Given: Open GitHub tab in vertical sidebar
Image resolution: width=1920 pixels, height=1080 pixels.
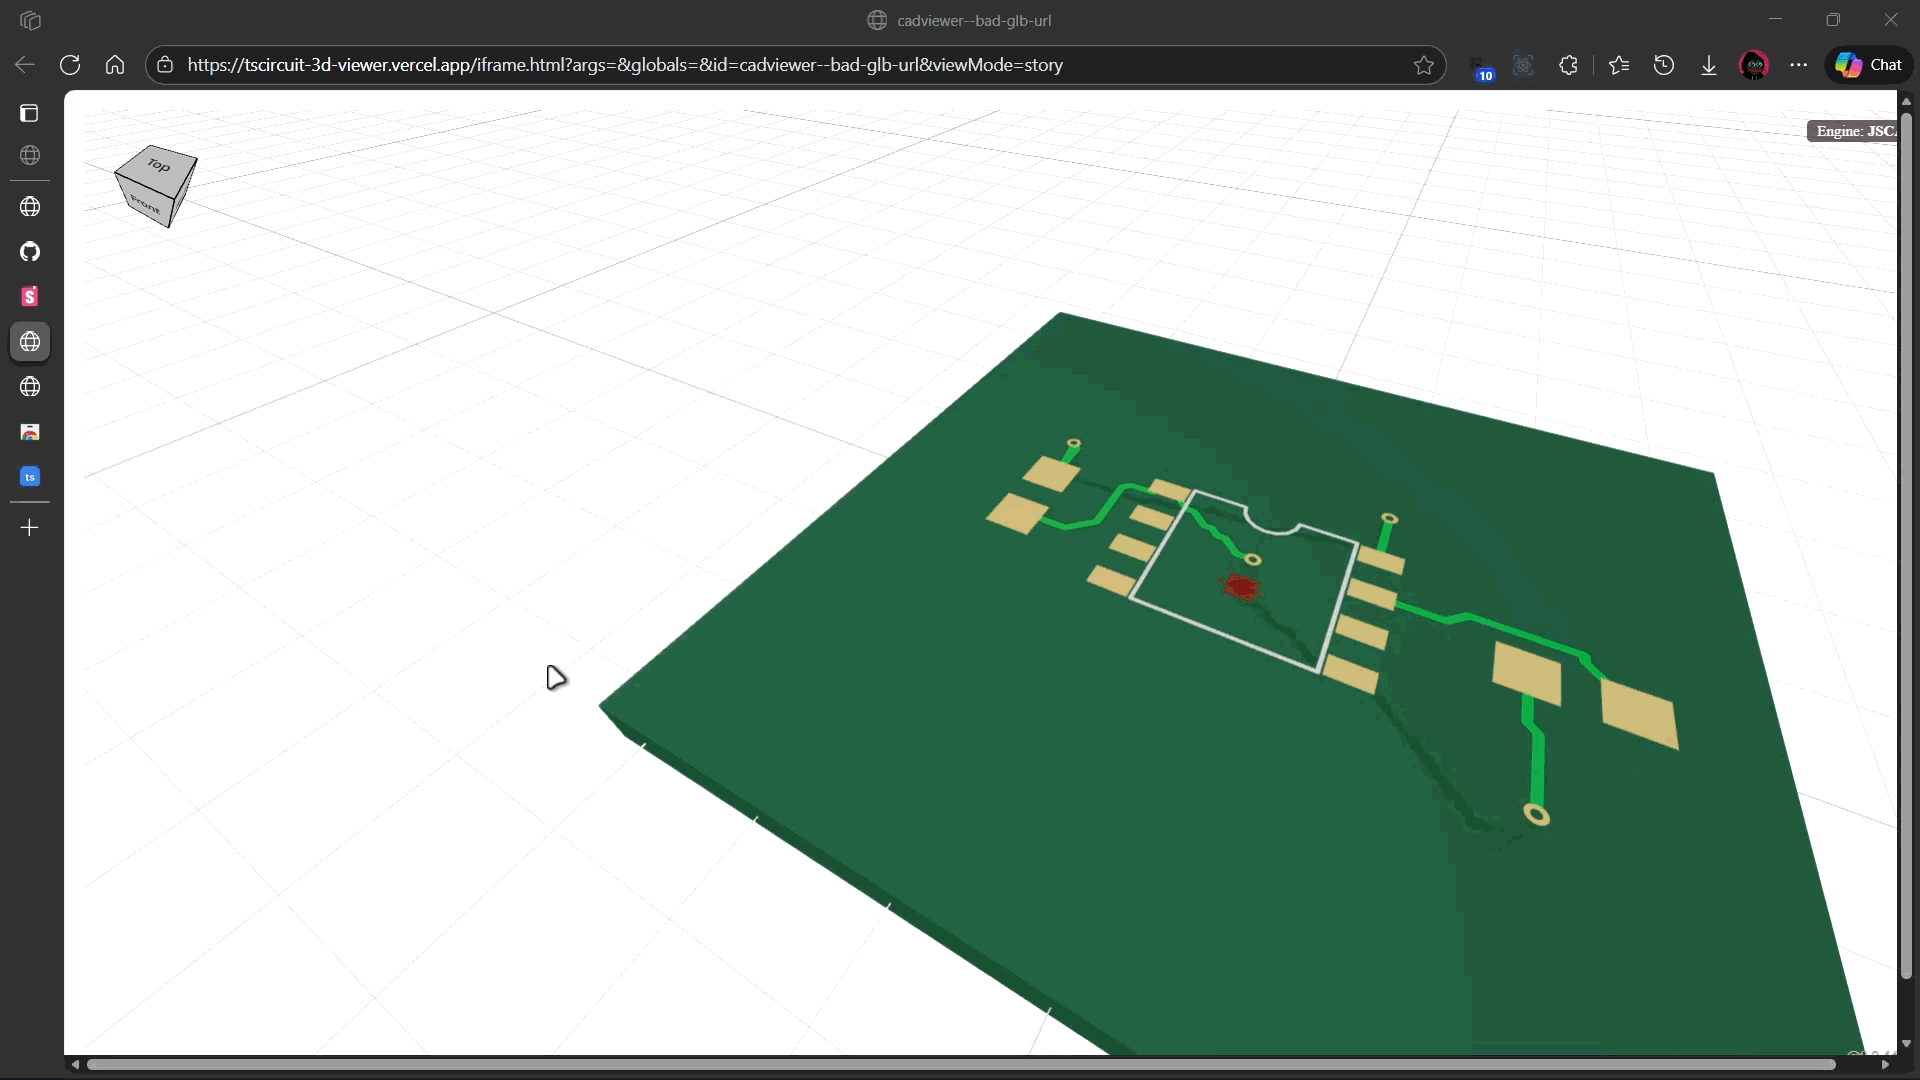Looking at the screenshot, I should click(x=30, y=251).
